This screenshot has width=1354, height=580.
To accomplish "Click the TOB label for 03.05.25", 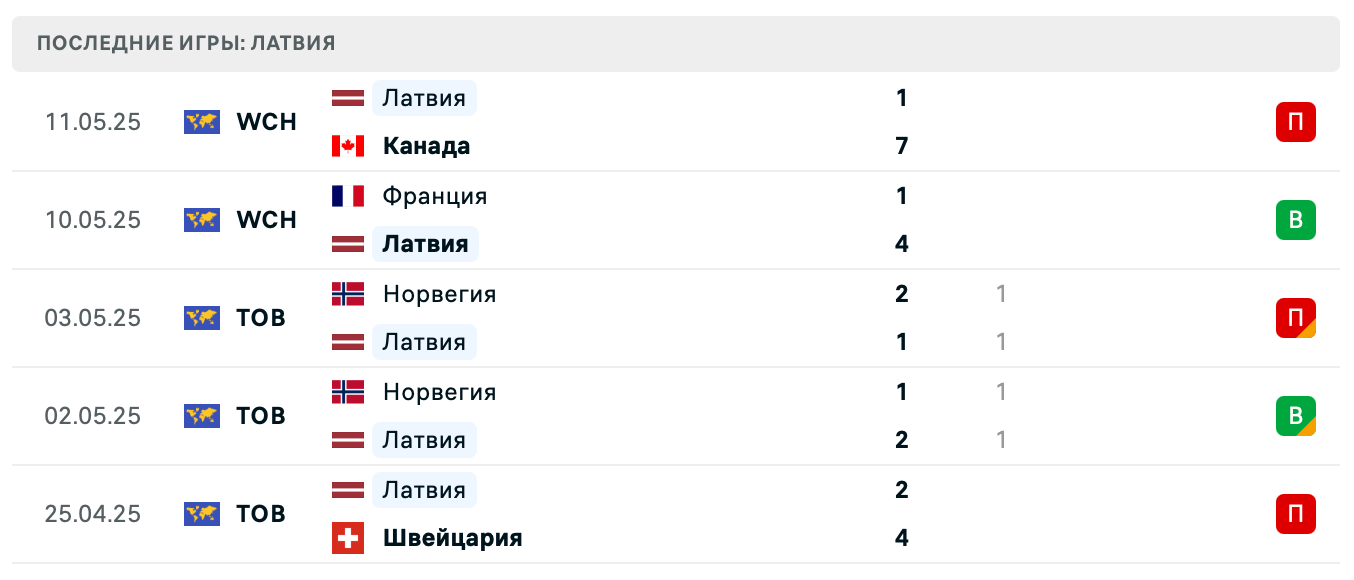I will pos(261,318).
